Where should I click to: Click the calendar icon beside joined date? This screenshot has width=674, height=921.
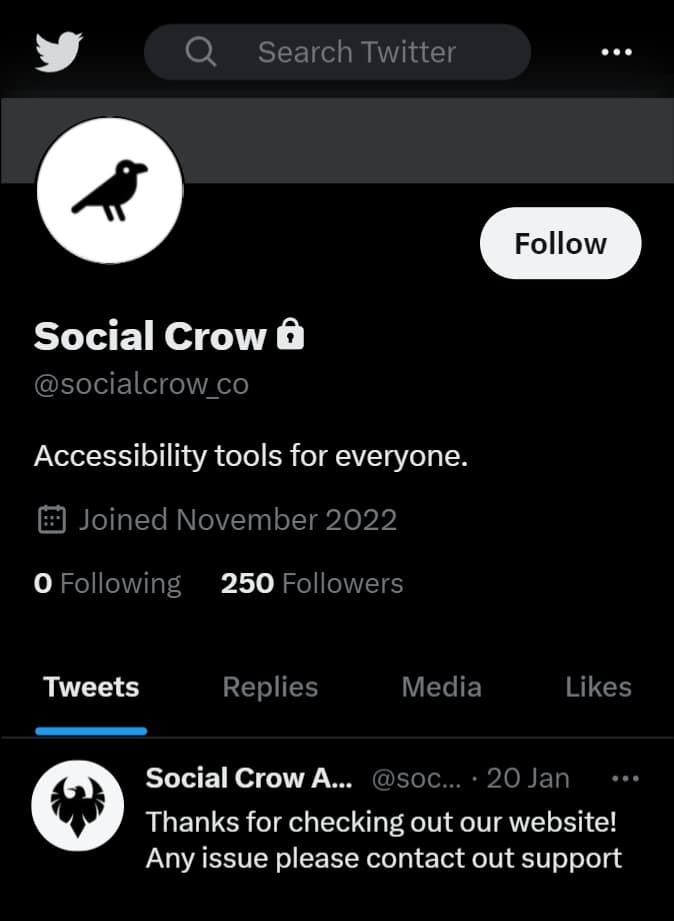(x=53, y=519)
